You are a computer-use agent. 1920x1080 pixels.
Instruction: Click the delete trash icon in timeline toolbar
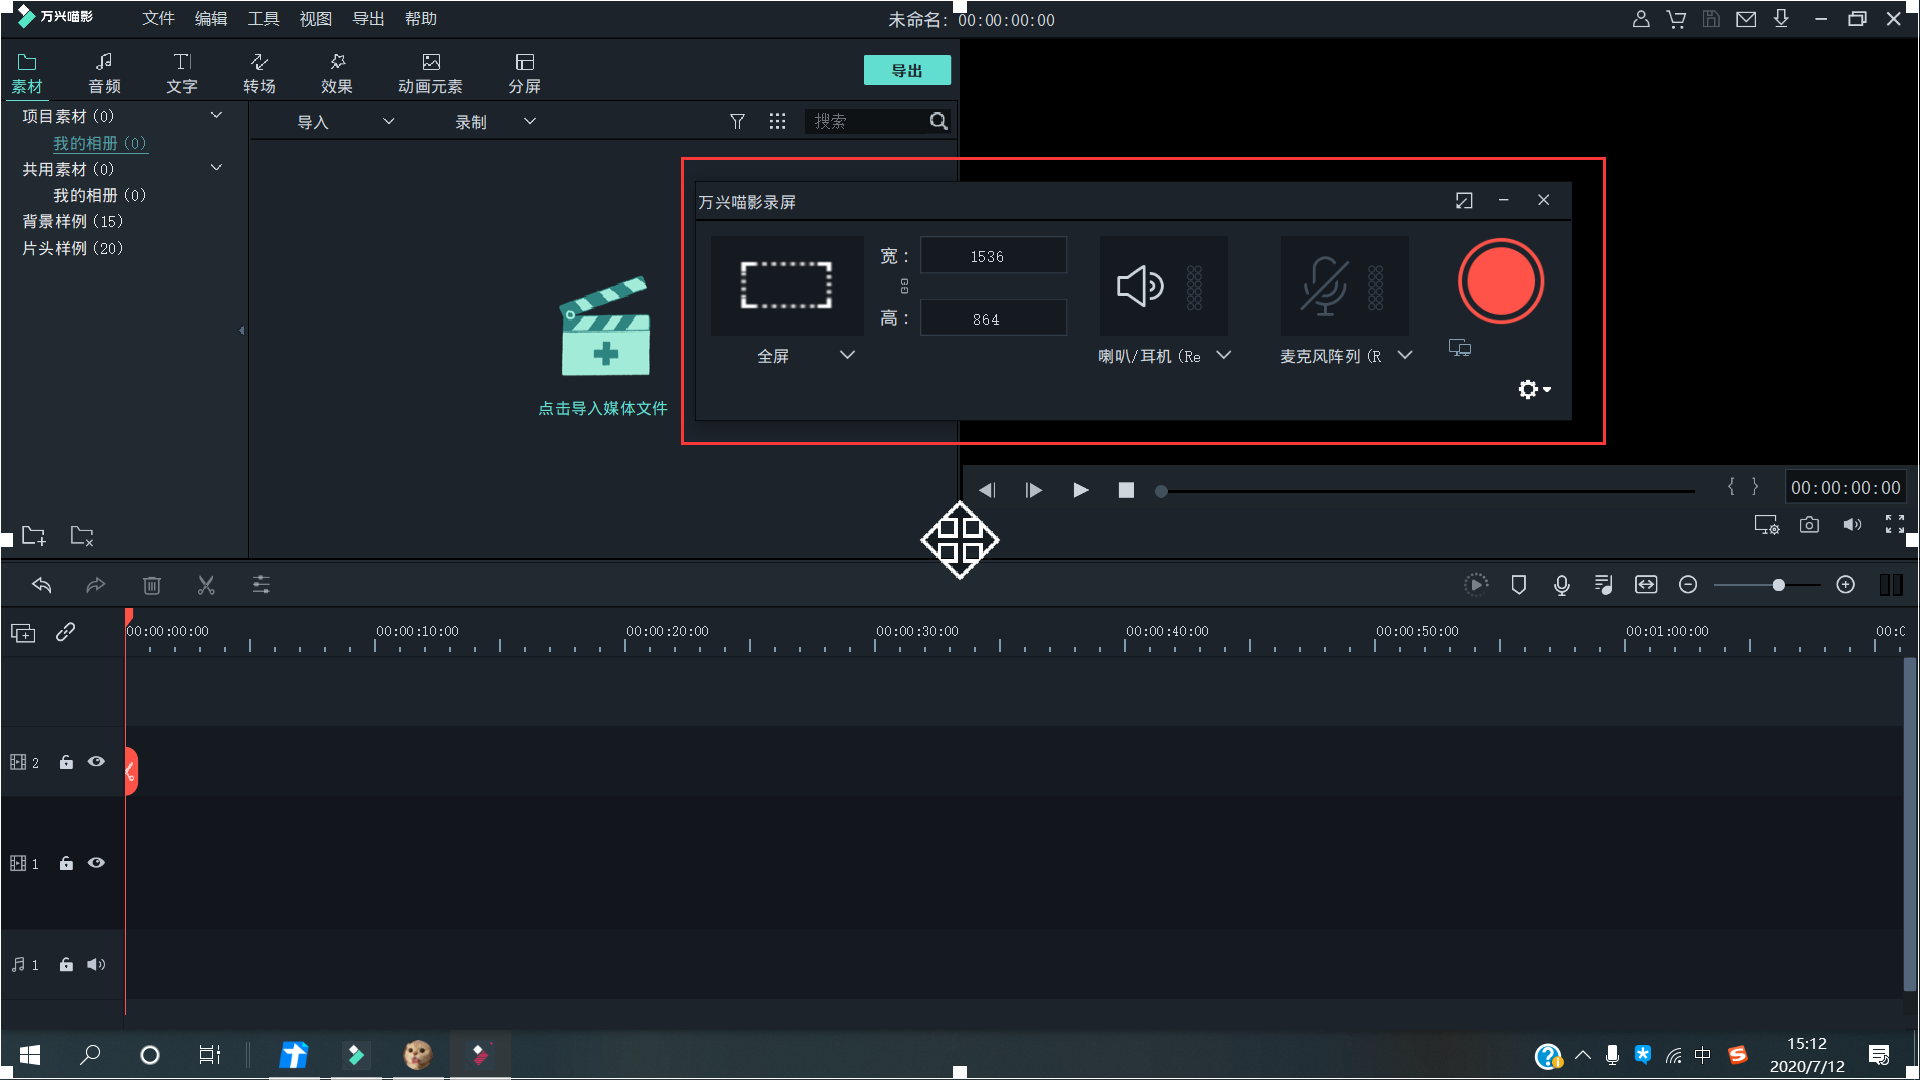(151, 585)
